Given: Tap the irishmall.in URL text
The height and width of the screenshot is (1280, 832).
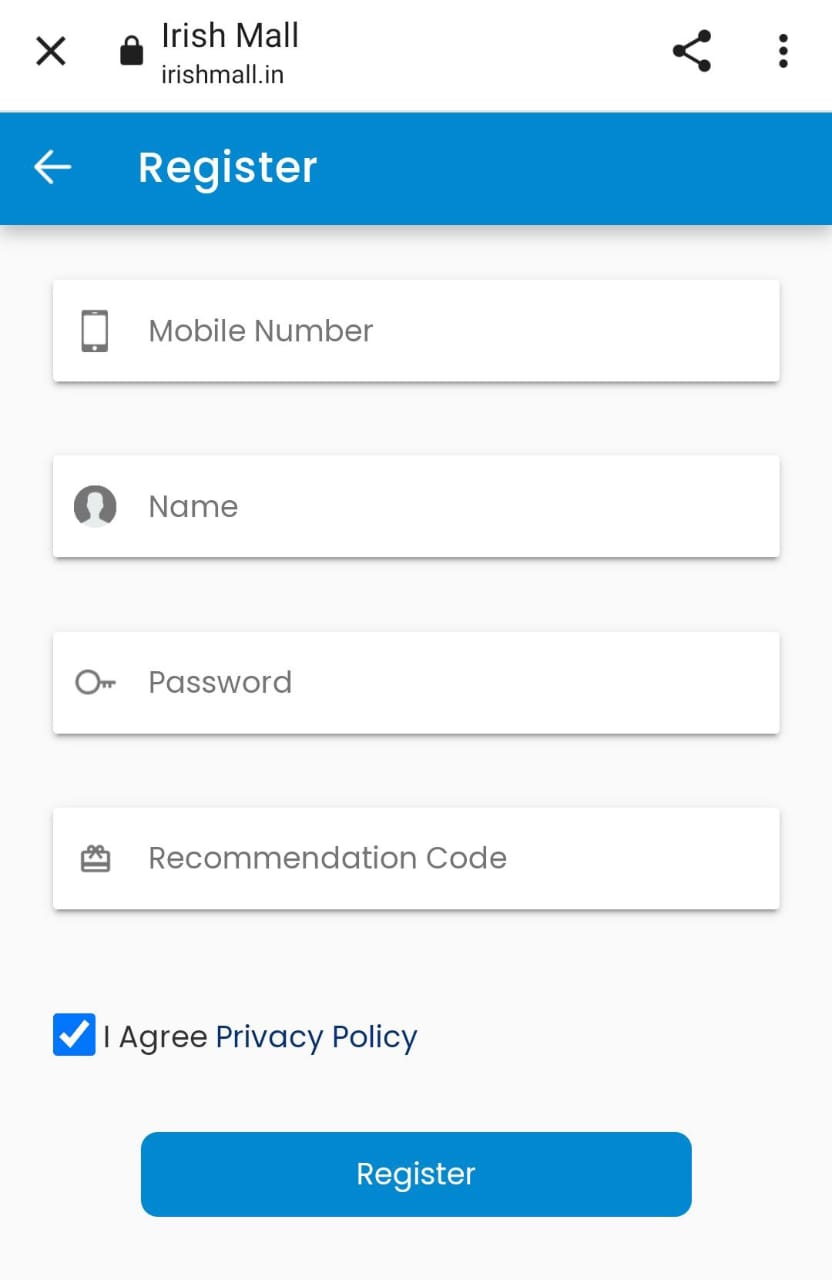Looking at the screenshot, I should click(222, 75).
